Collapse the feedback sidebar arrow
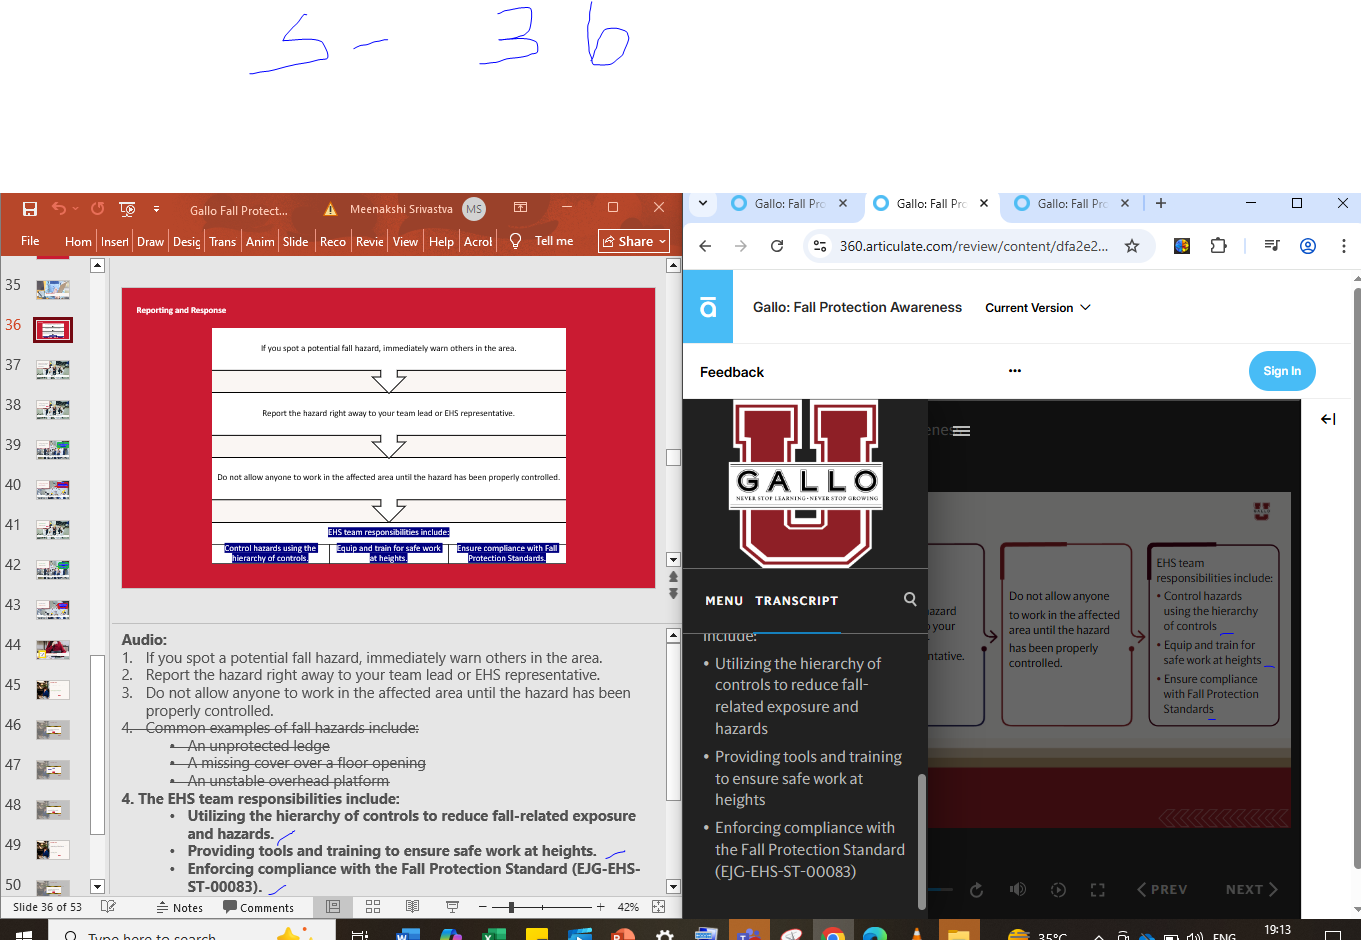The image size is (1361, 940). [1328, 419]
